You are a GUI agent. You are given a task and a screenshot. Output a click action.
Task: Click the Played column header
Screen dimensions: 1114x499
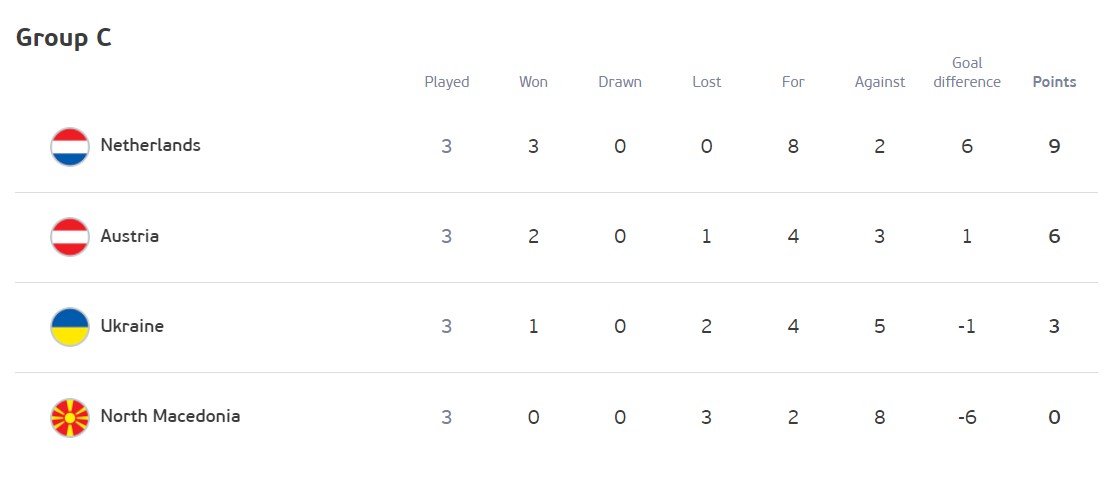446,82
